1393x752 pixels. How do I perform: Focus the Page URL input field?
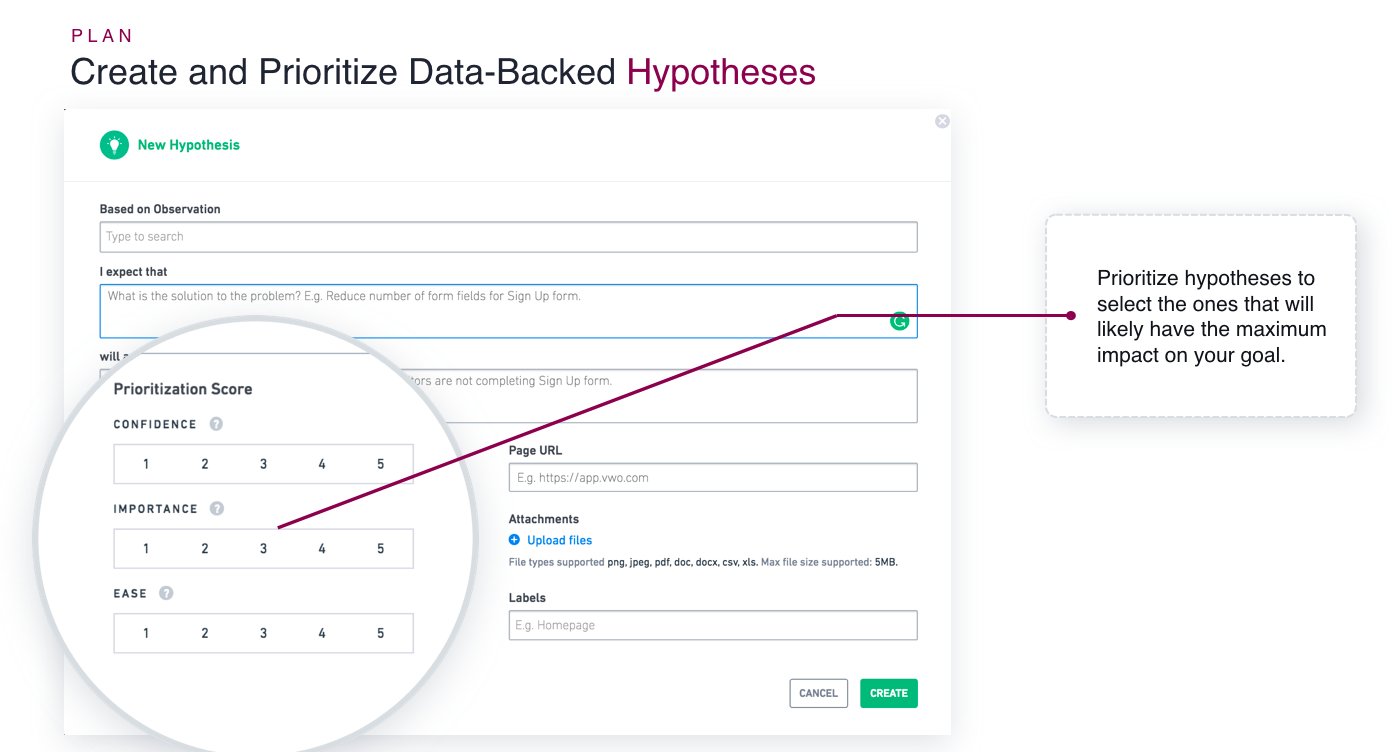click(x=713, y=477)
